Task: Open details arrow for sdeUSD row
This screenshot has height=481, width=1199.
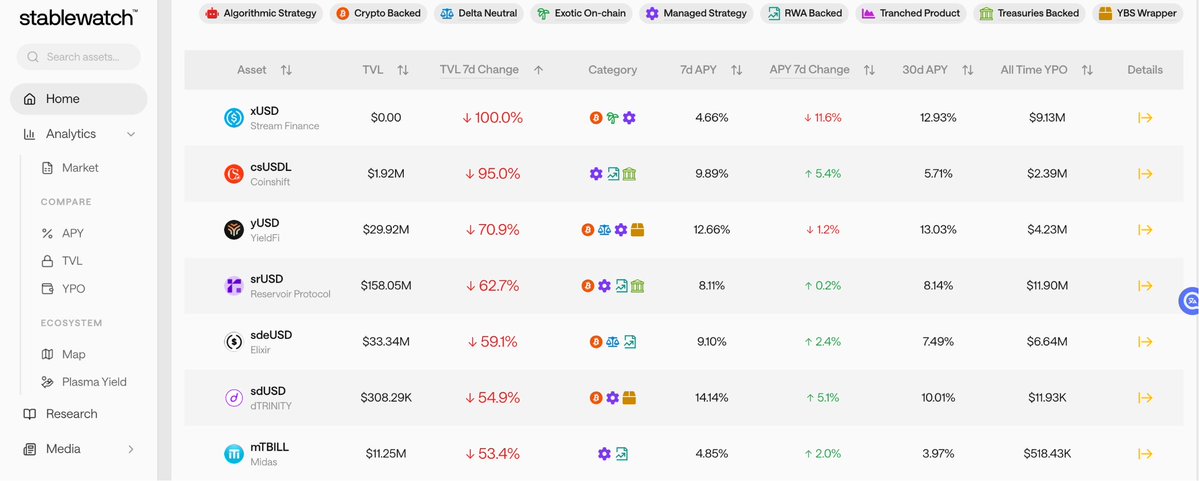Action: click(x=1145, y=342)
